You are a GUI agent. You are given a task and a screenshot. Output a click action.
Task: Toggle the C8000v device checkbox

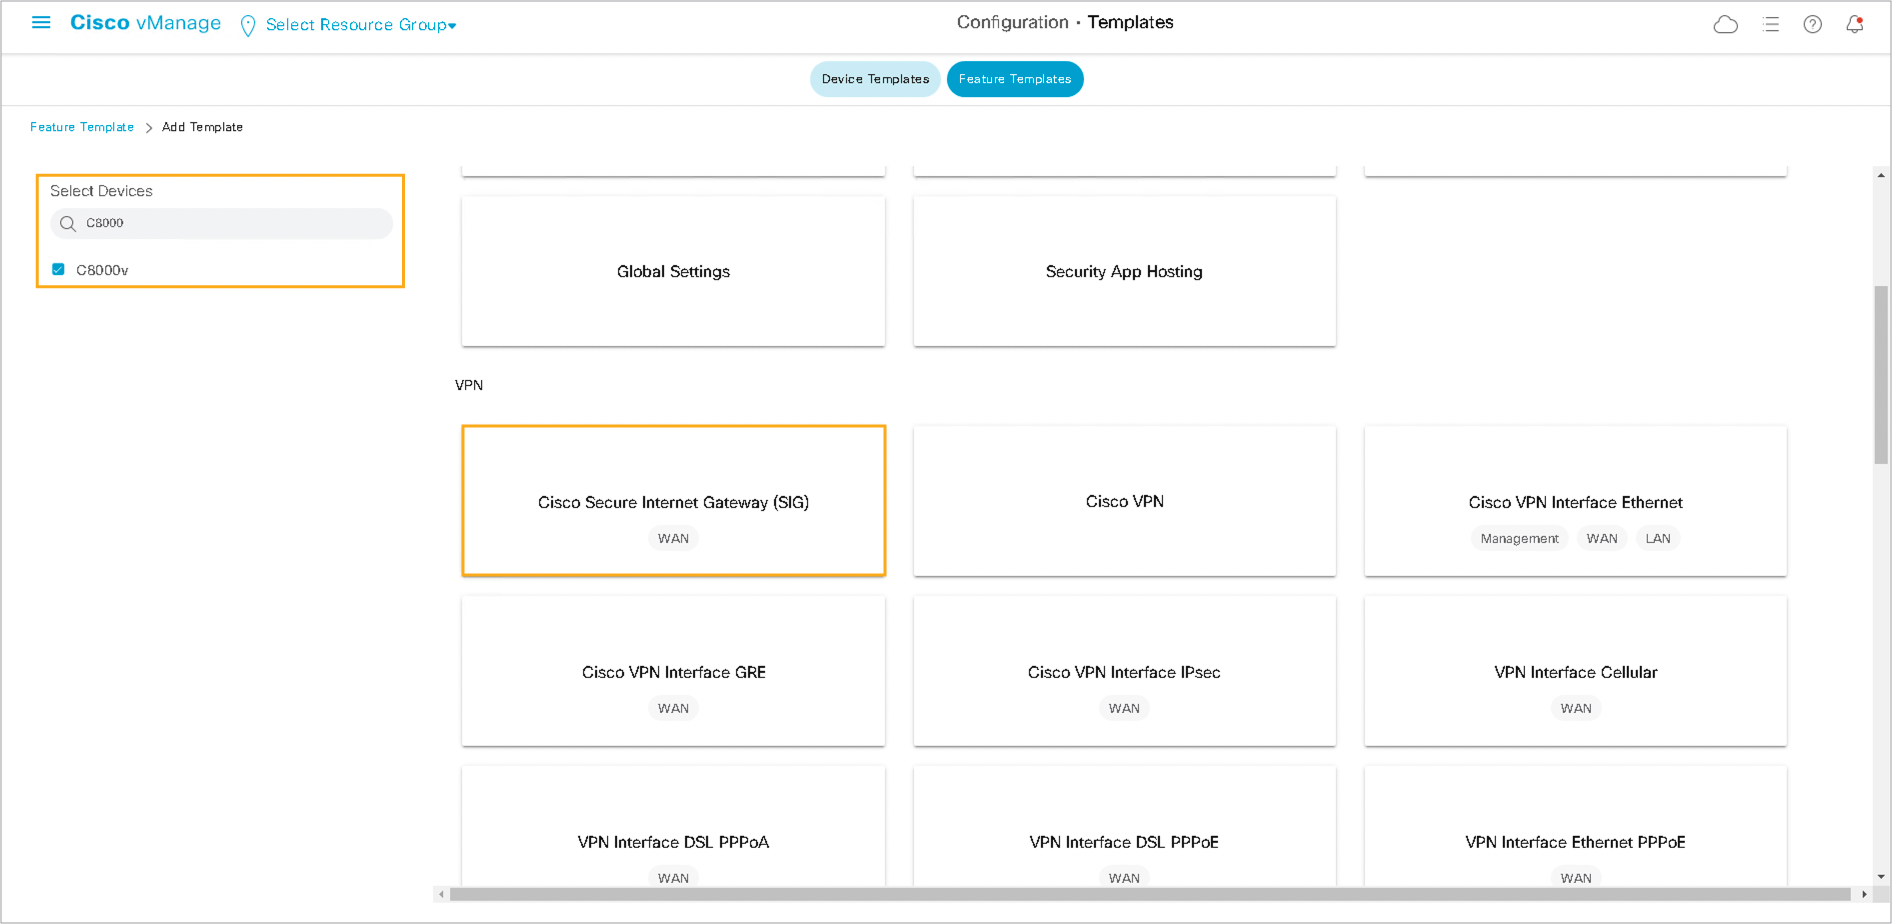coord(58,269)
